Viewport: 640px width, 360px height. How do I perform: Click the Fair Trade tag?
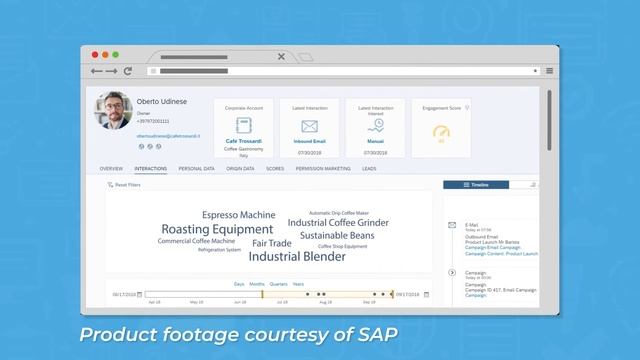click(x=272, y=243)
